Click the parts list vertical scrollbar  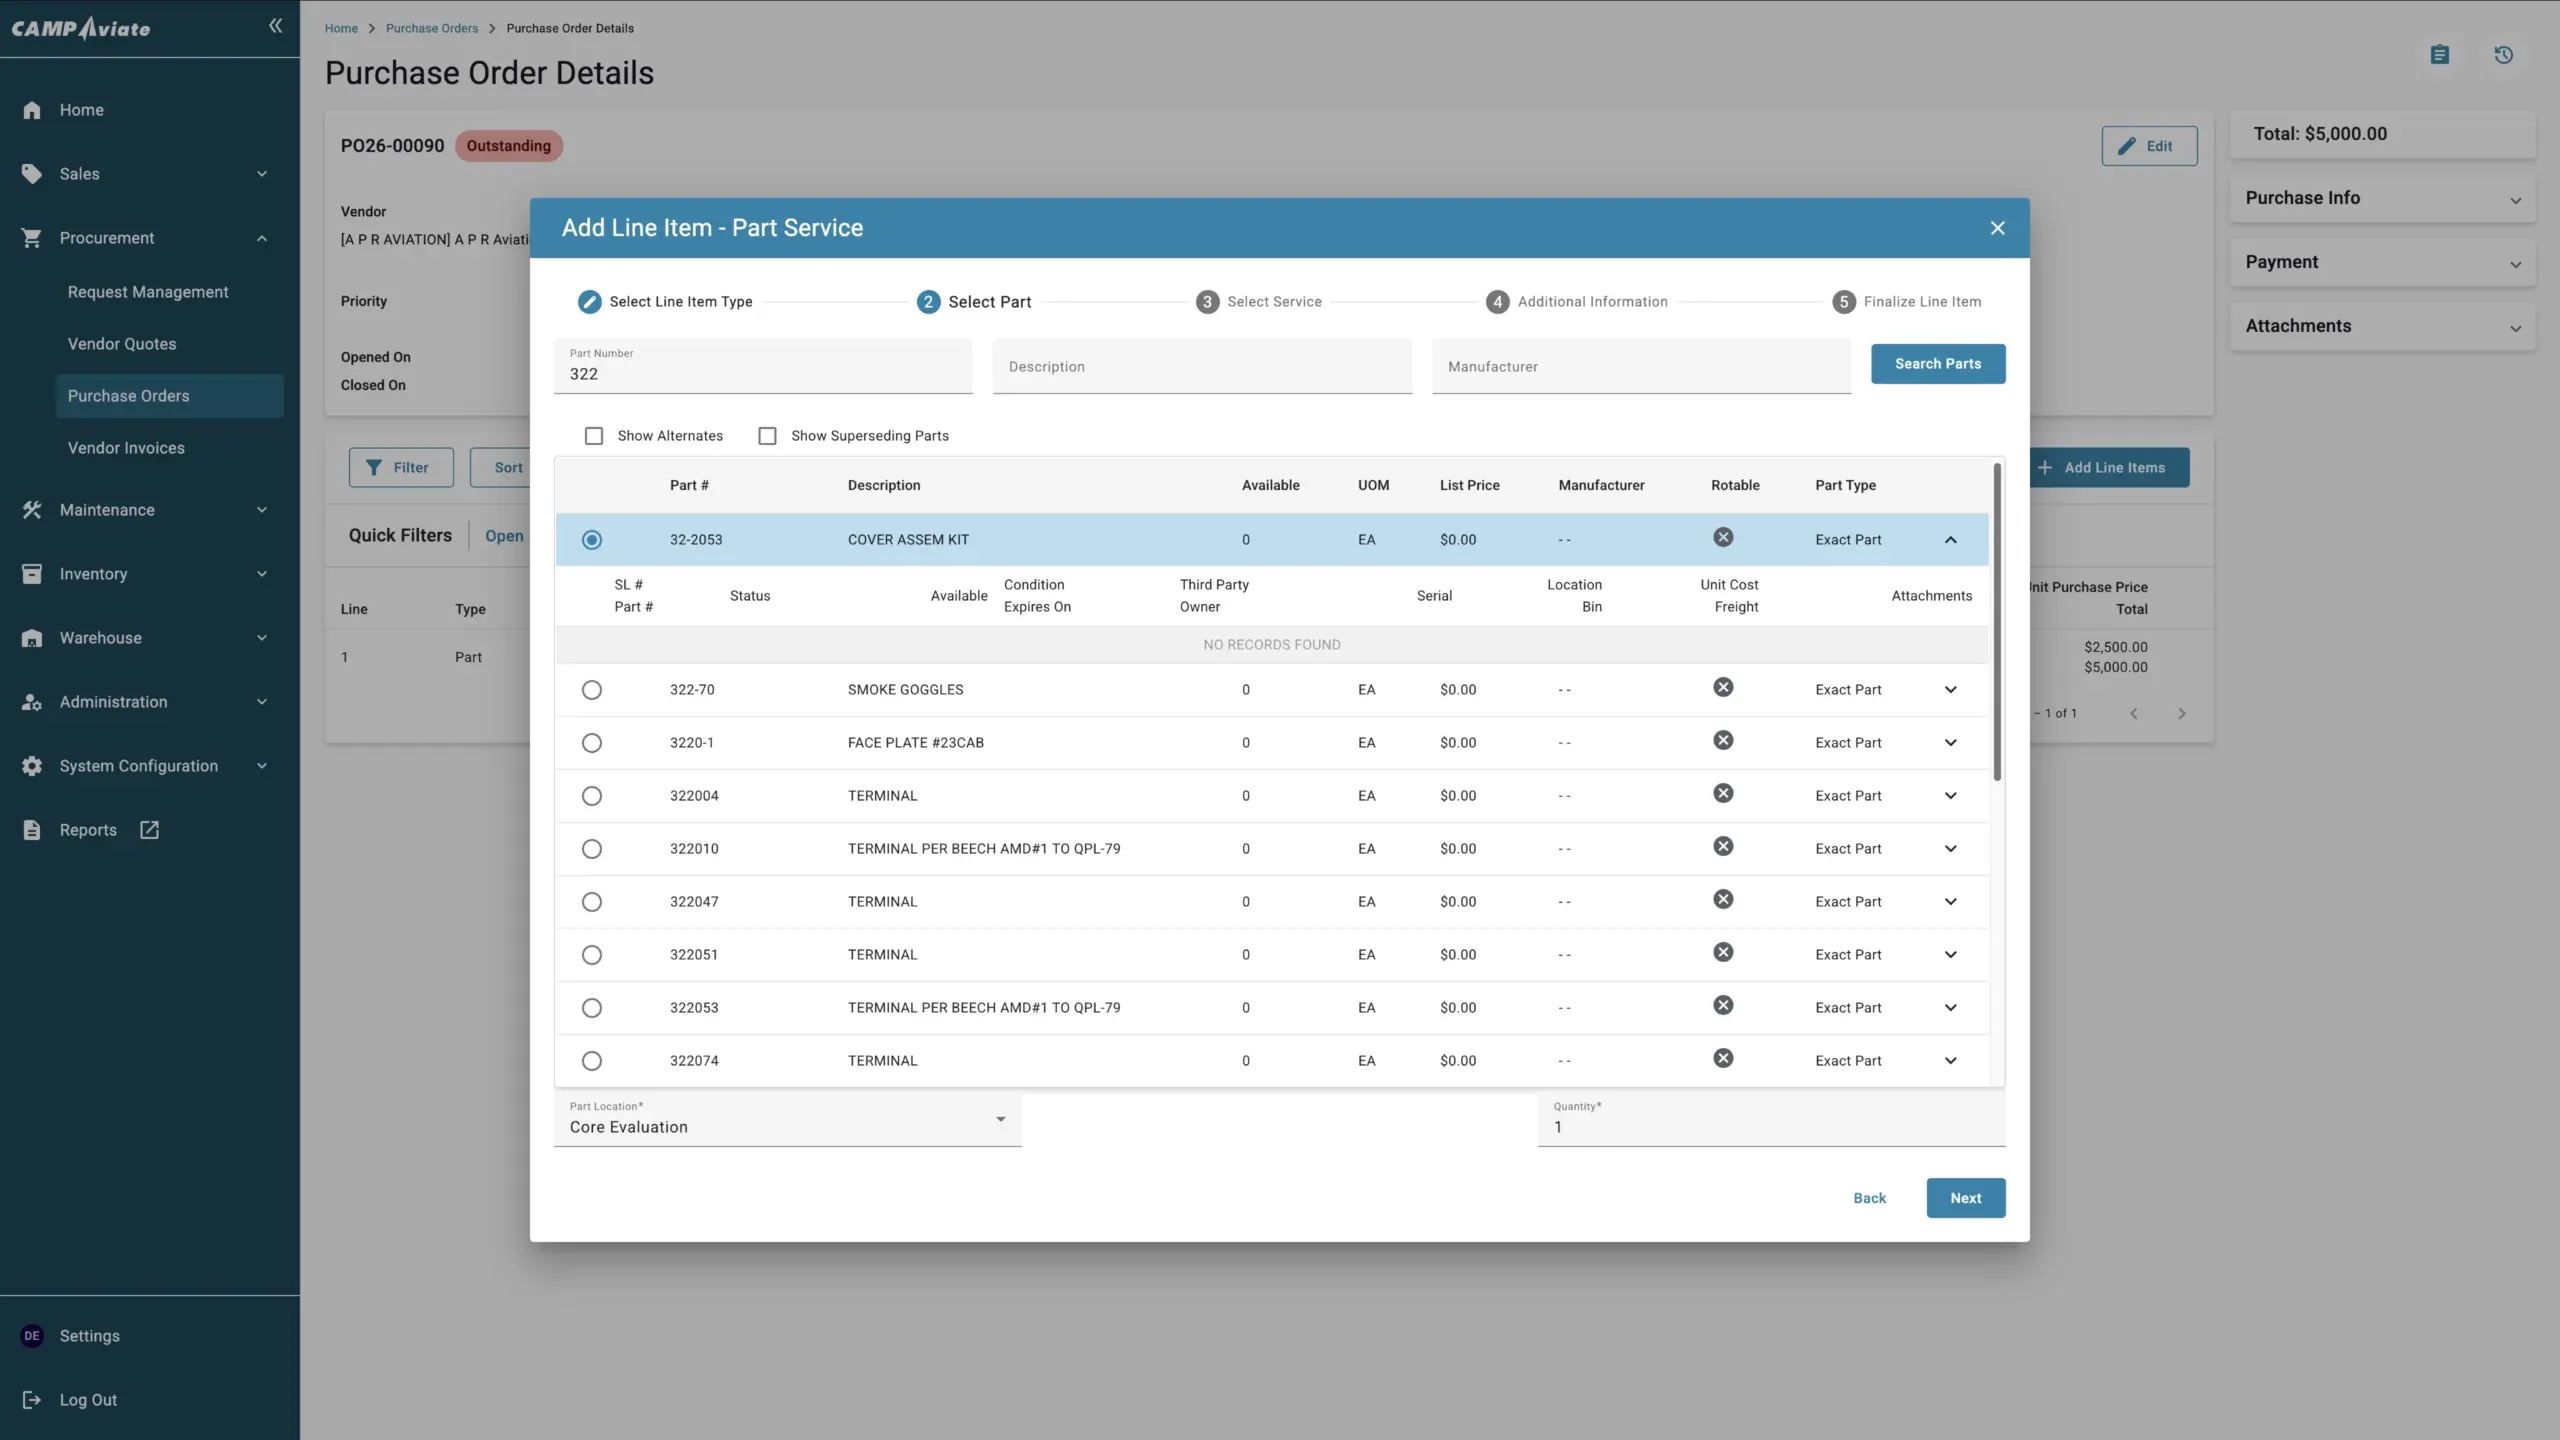pyautogui.click(x=1997, y=620)
